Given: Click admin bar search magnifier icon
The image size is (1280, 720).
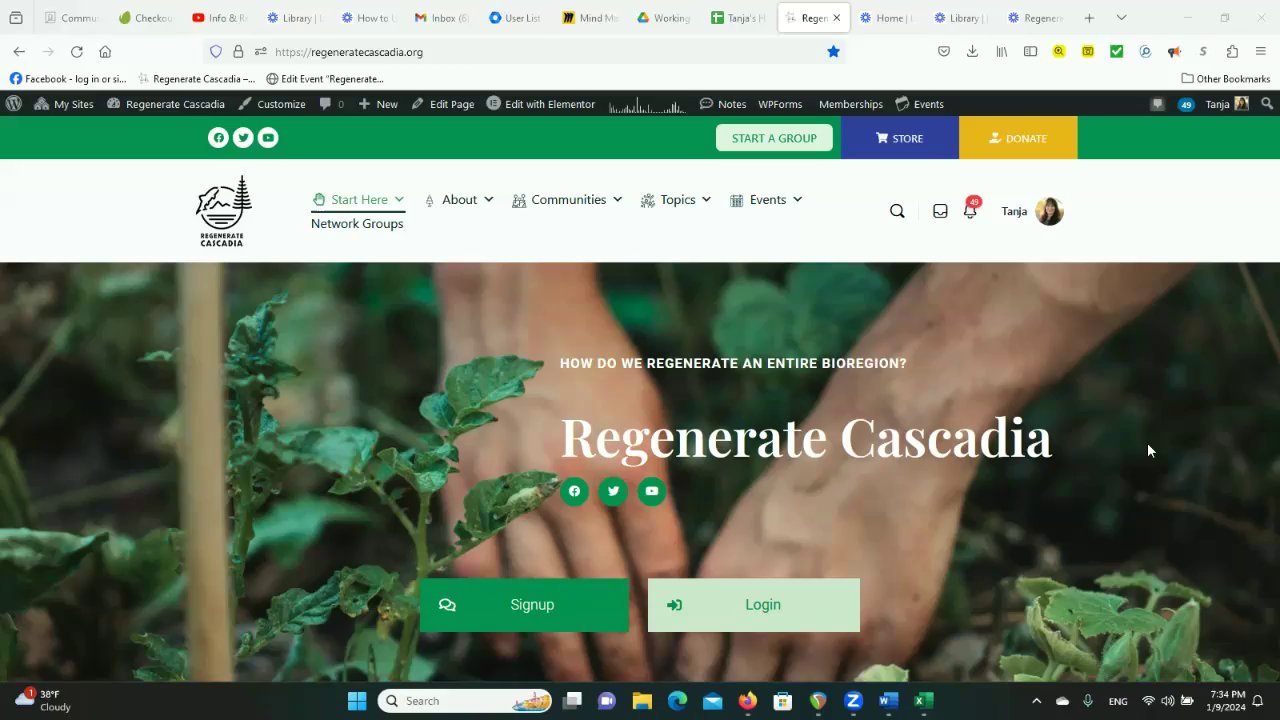Looking at the screenshot, I should [1267, 104].
